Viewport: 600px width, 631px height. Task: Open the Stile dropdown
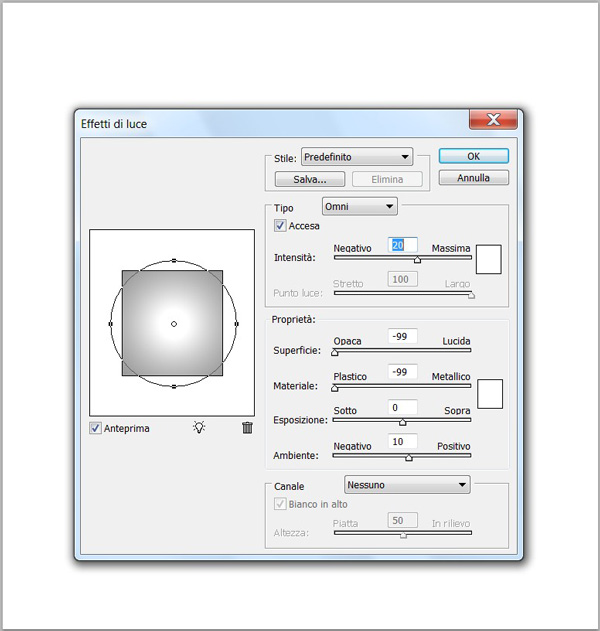357,157
